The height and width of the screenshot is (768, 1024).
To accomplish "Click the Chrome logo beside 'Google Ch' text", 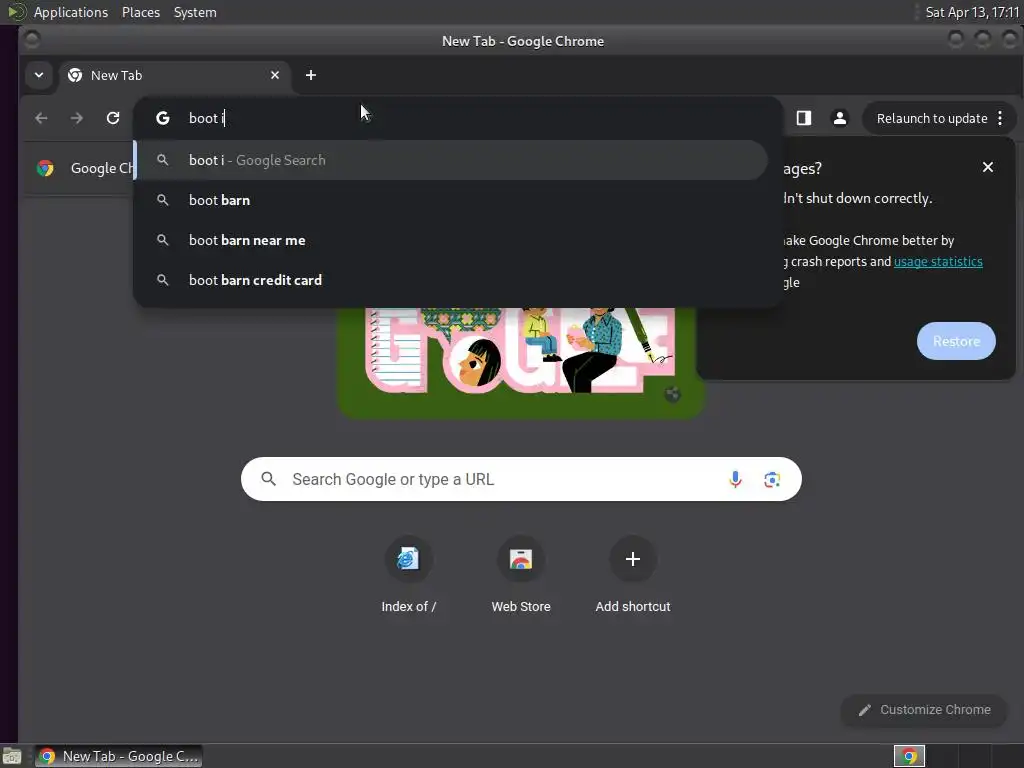I will (45, 168).
